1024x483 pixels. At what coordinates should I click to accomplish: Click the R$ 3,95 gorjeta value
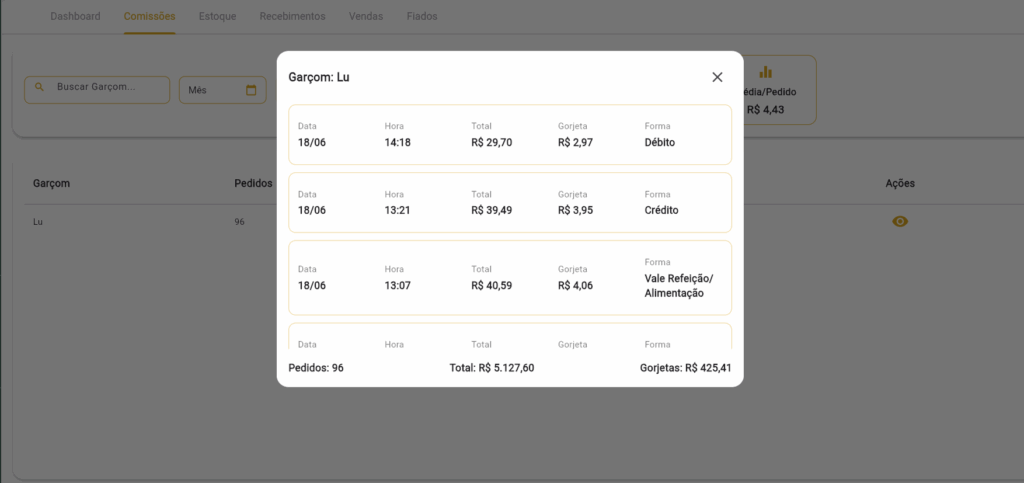click(575, 210)
